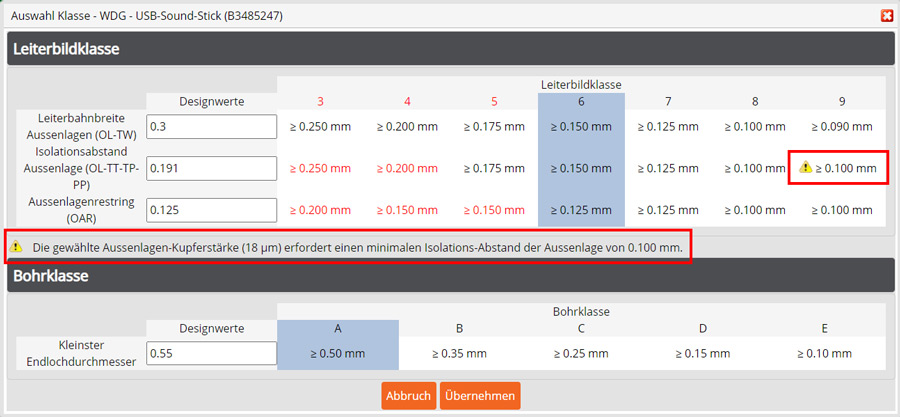Click warning icon in class 9 cell
Image resolution: width=900 pixels, height=417 pixels.
(x=804, y=169)
